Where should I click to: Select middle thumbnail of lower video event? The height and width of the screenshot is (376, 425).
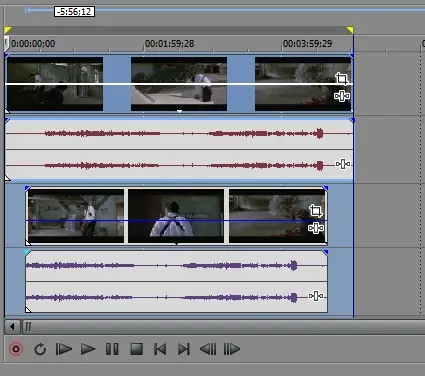(x=176, y=216)
